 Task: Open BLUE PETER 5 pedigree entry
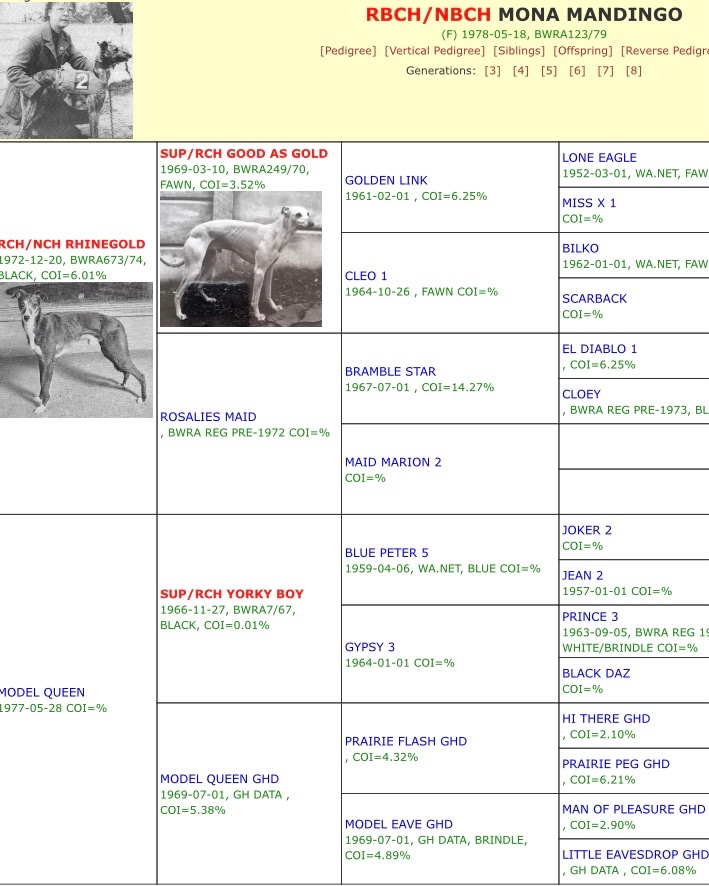(386, 553)
